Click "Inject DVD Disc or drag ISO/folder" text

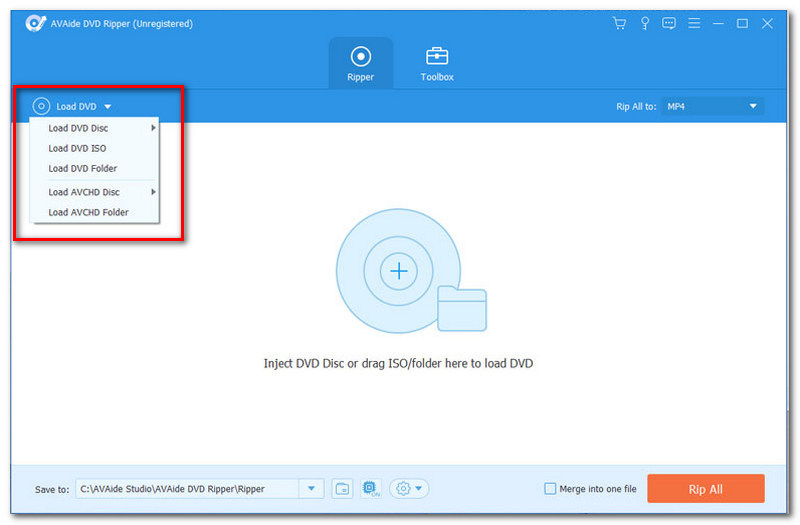[398, 363]
